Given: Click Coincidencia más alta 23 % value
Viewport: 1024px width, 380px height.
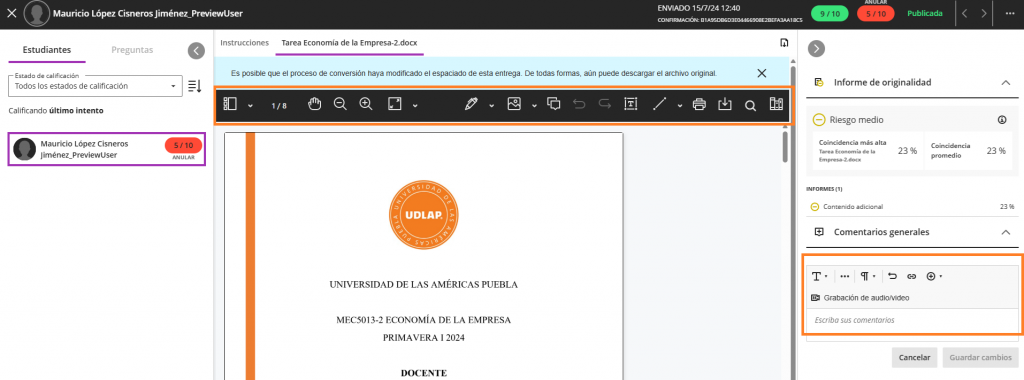Looking at the screenshot, I should tap(906, 151).
